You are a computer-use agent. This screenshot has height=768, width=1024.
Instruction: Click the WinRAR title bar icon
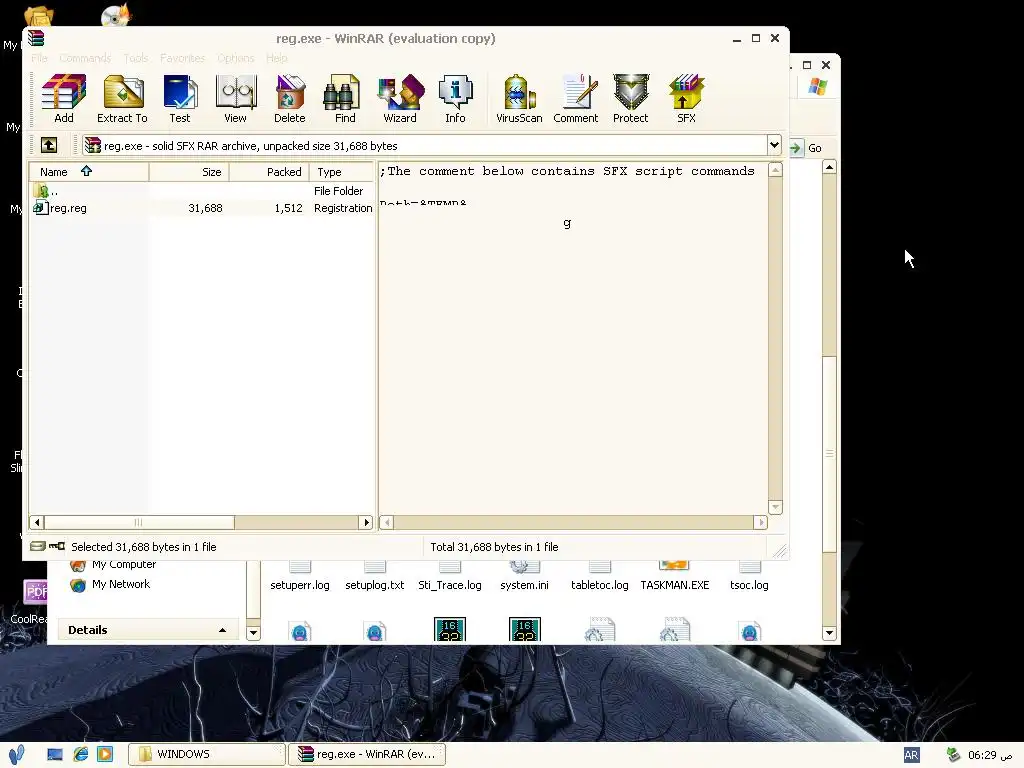36,38
